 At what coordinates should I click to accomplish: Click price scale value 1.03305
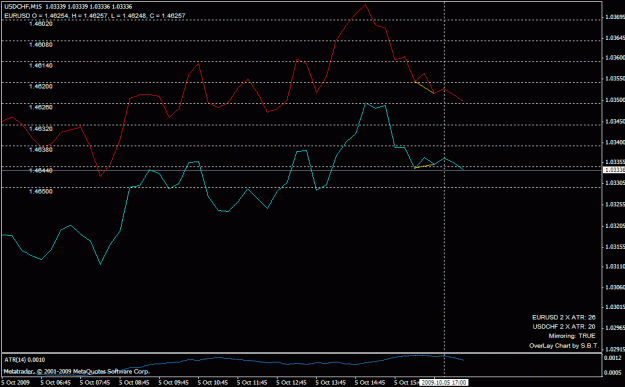tap(615, 183)
